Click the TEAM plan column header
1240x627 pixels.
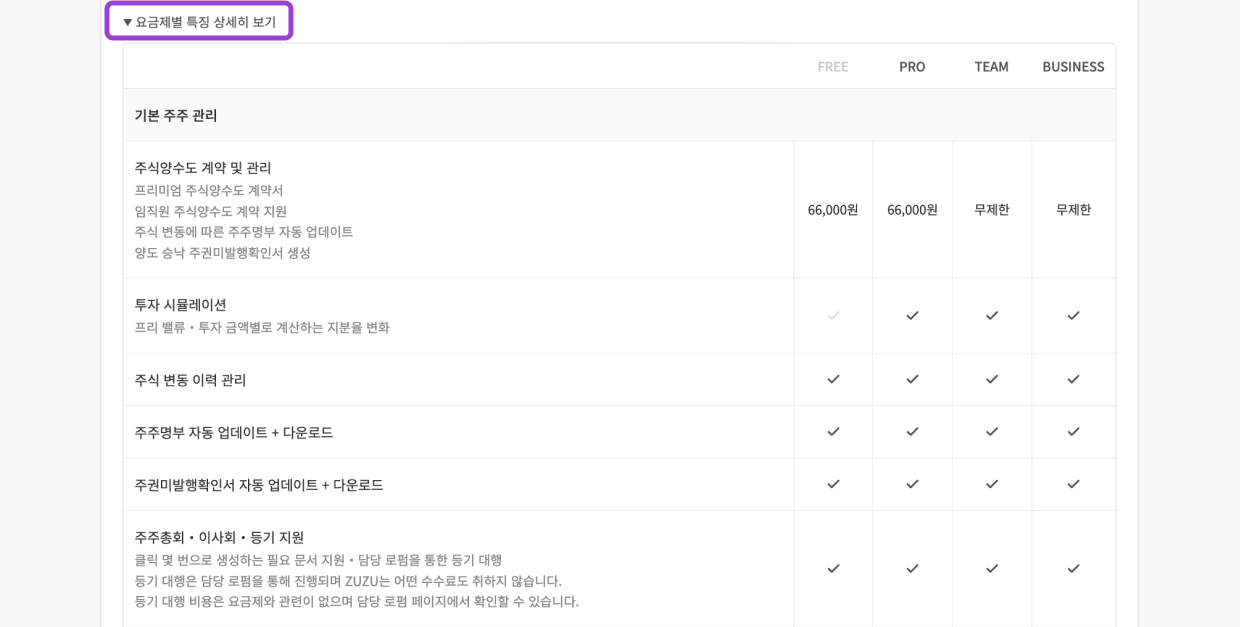pyautogui.click(x=992, y=66)
